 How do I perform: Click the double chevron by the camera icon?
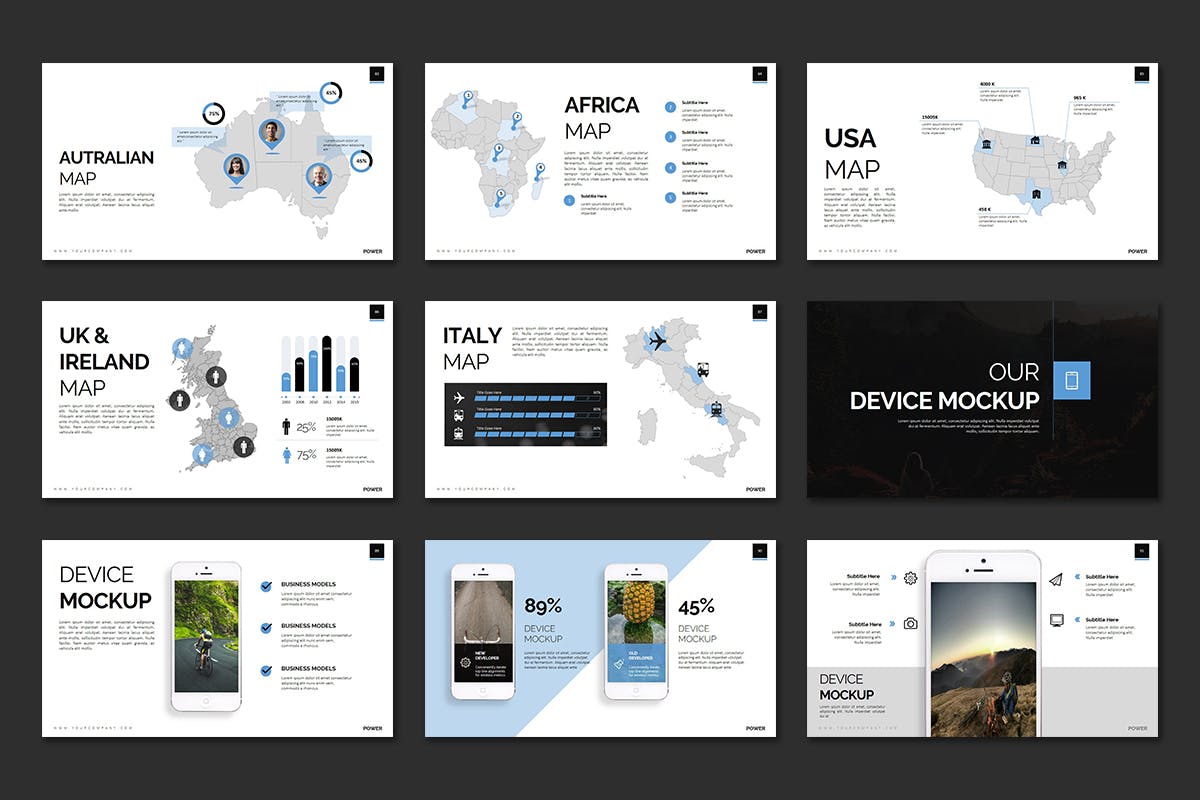(891, 624)
